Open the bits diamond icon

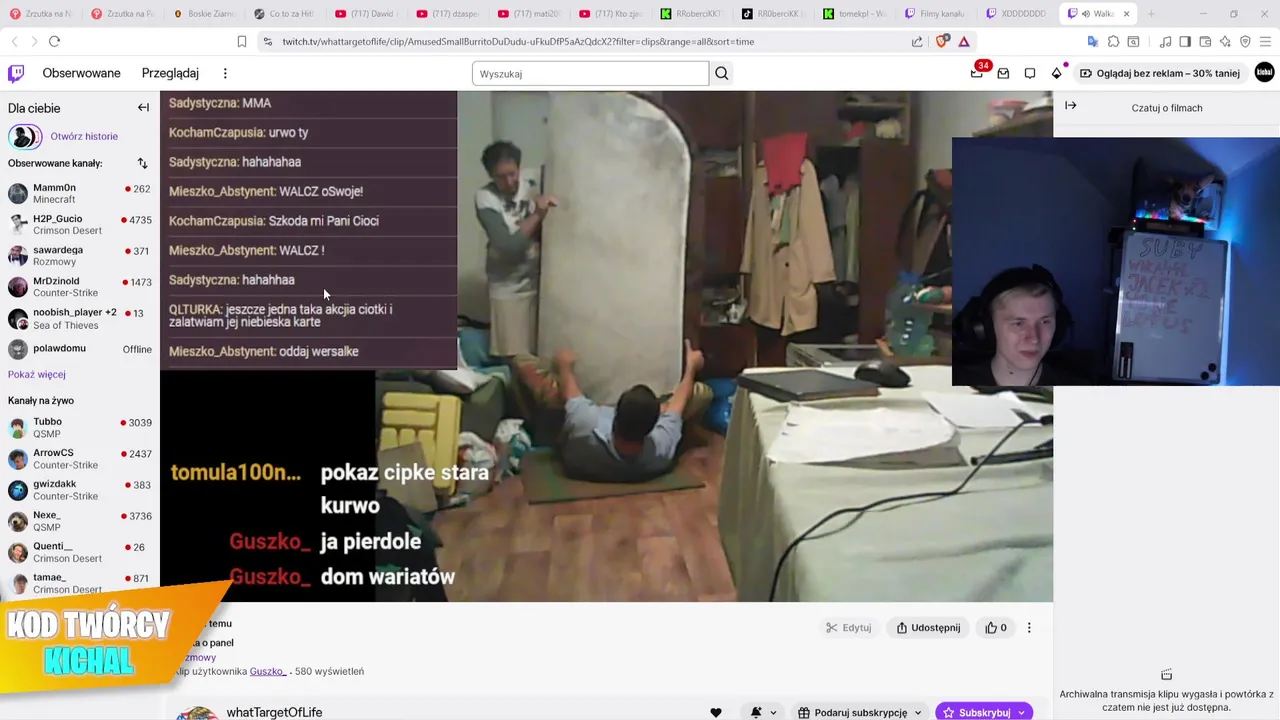pyautogui.click(x=1057, y=73)
